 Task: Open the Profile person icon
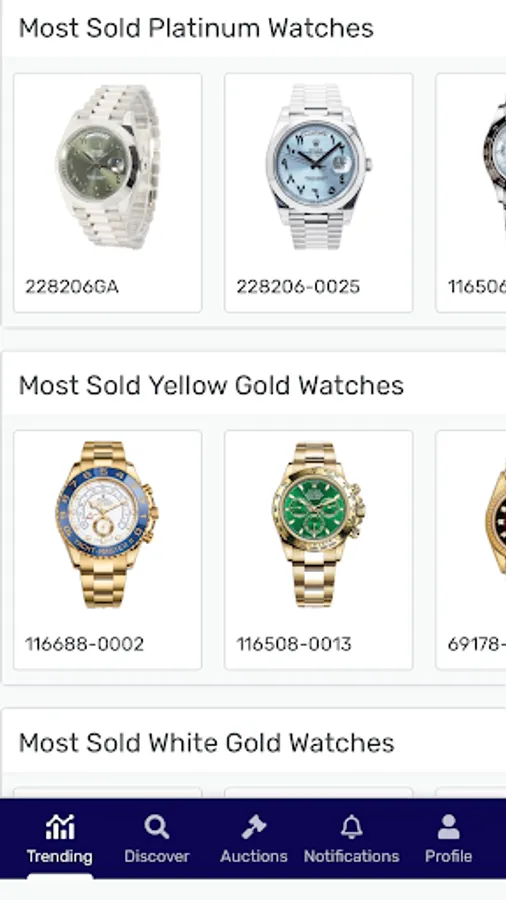click(449, 827)
